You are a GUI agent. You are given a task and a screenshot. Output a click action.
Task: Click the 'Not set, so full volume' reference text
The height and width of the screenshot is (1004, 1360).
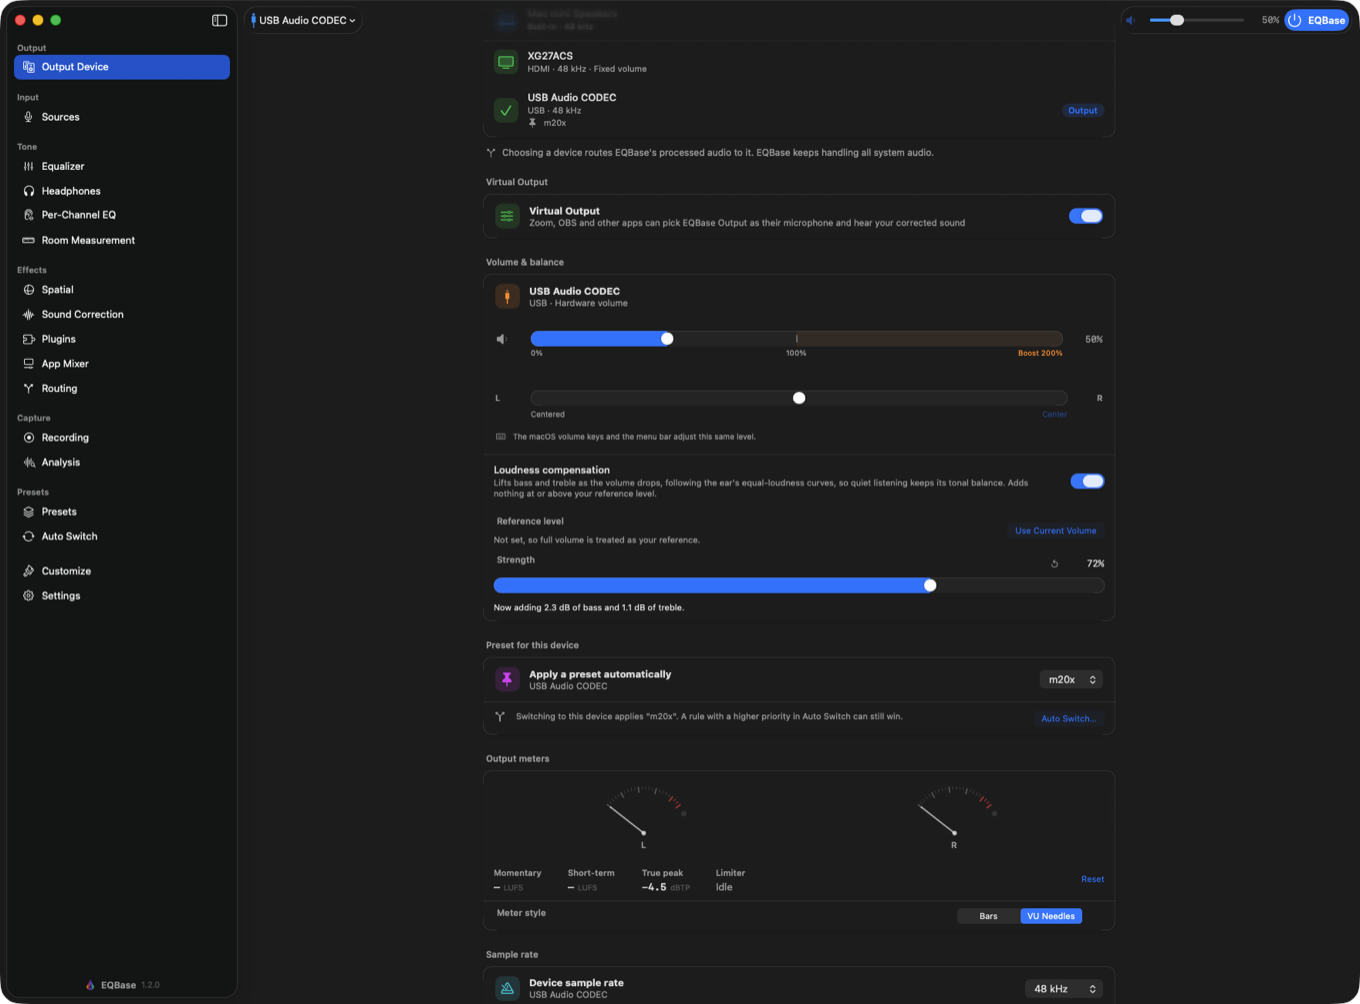click(597, 540)
